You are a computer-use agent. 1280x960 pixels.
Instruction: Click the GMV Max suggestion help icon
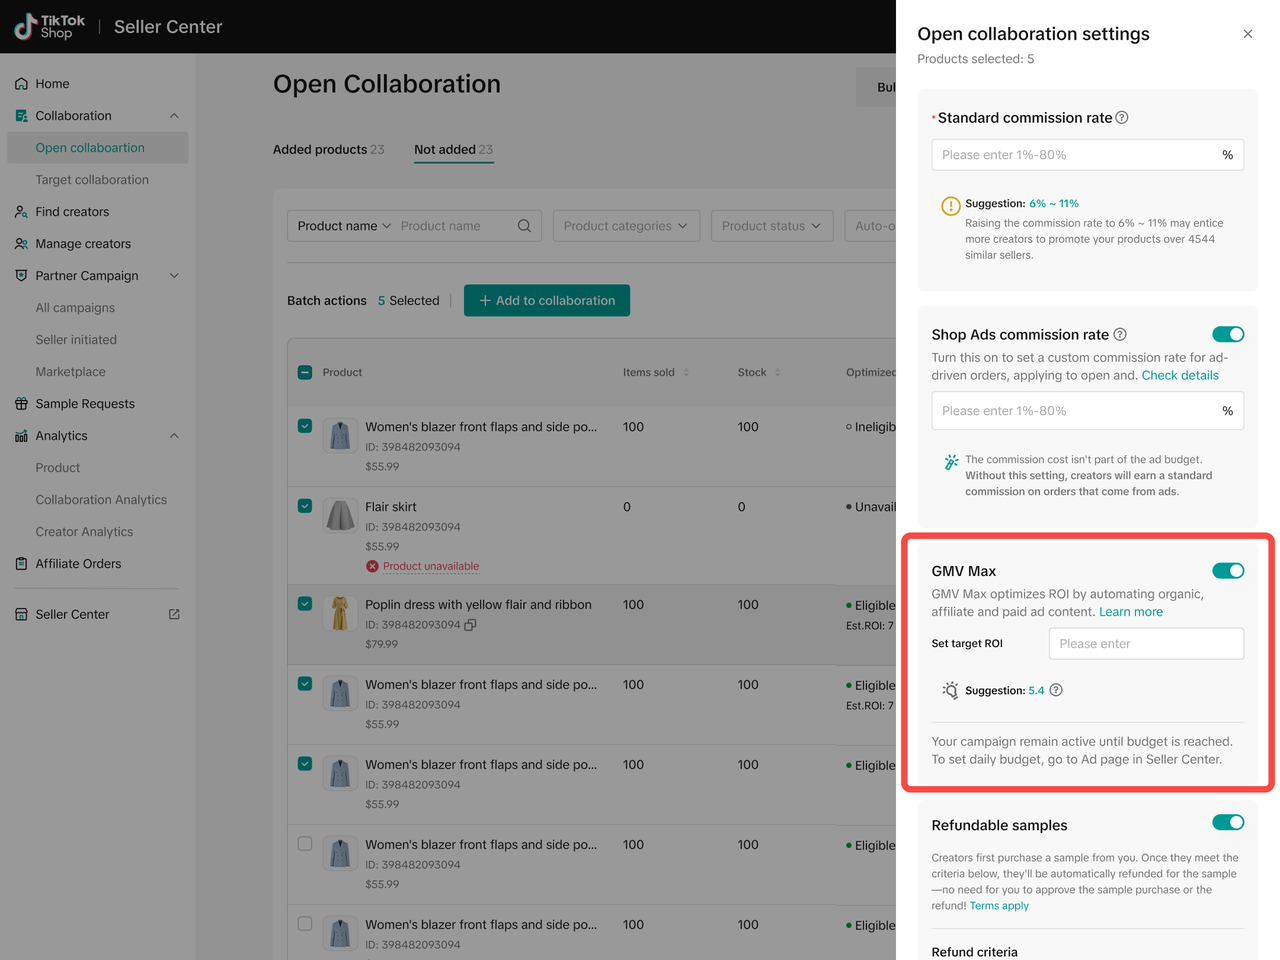click(x=1056, y=690)
